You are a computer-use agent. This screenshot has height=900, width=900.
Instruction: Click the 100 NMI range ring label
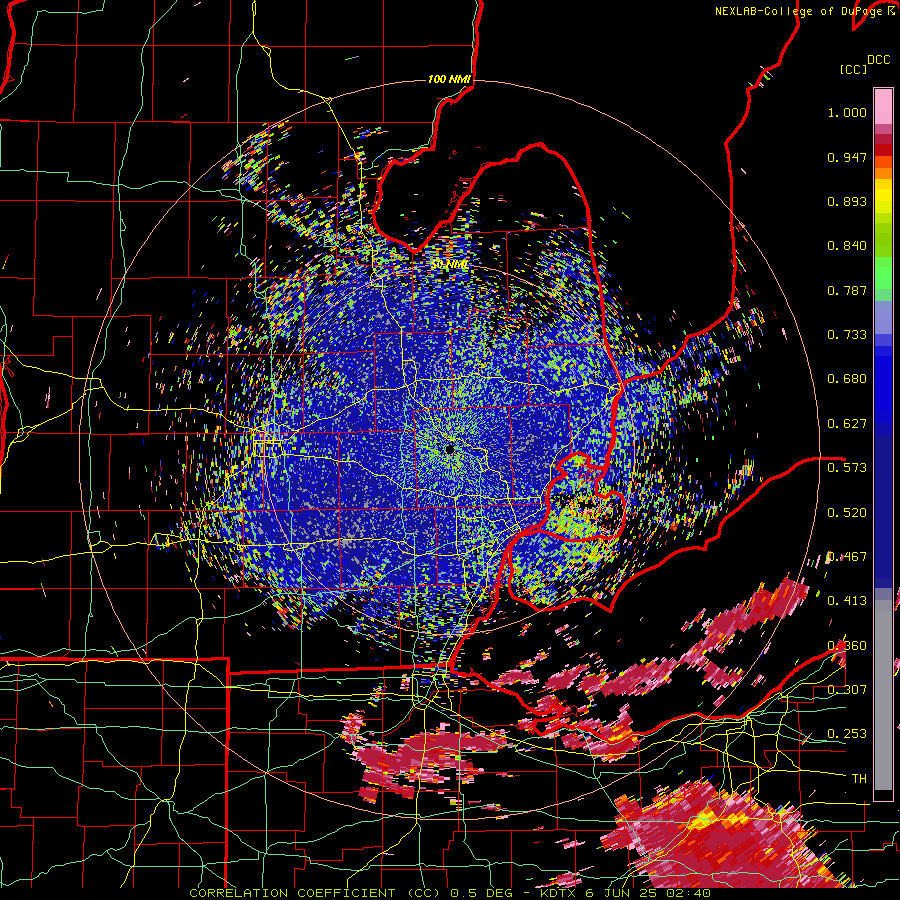pos(449,79)
